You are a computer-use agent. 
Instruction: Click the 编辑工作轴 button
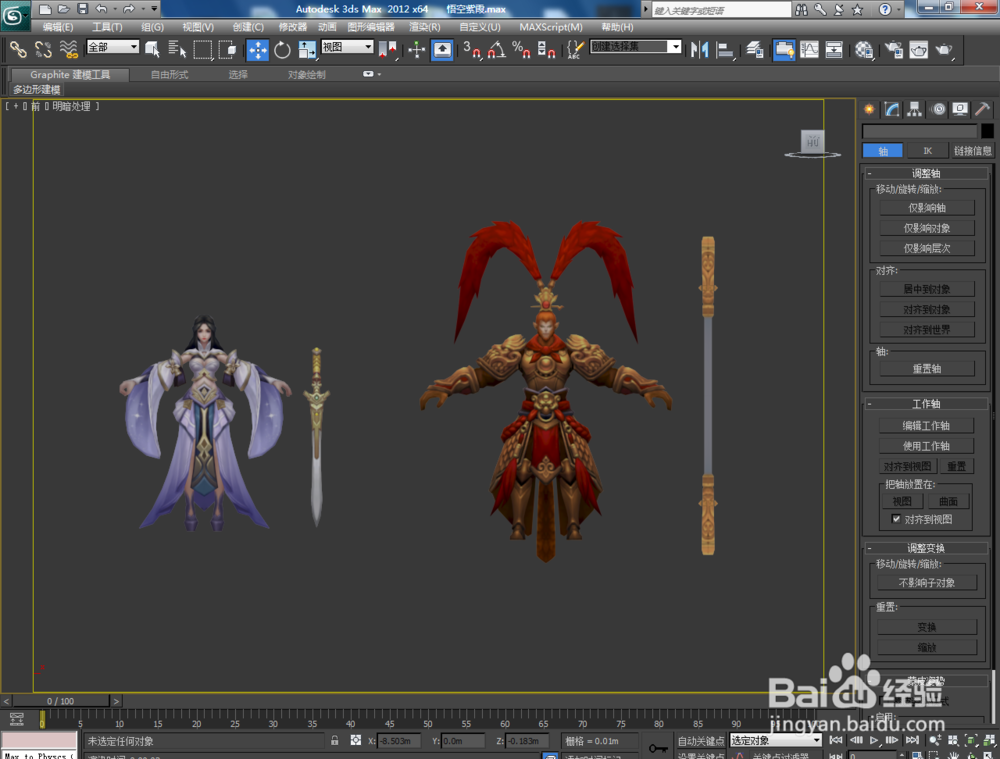click(x=926, y=425)
